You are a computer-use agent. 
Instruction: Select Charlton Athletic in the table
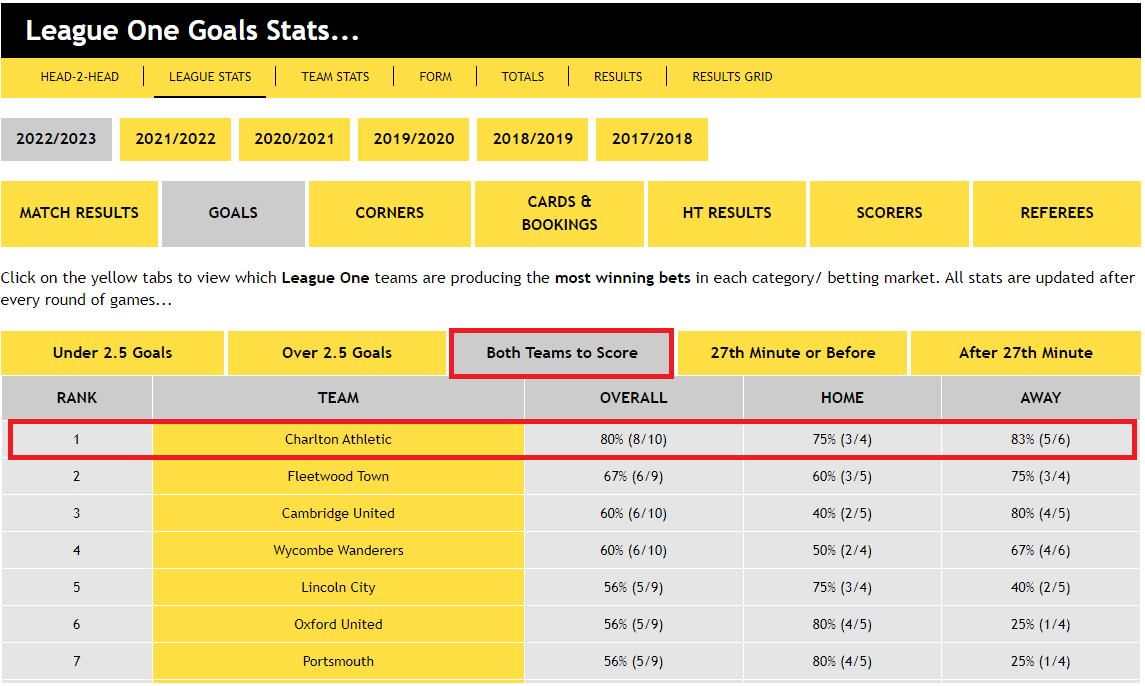pyautogui.click(x=338, y=439)
